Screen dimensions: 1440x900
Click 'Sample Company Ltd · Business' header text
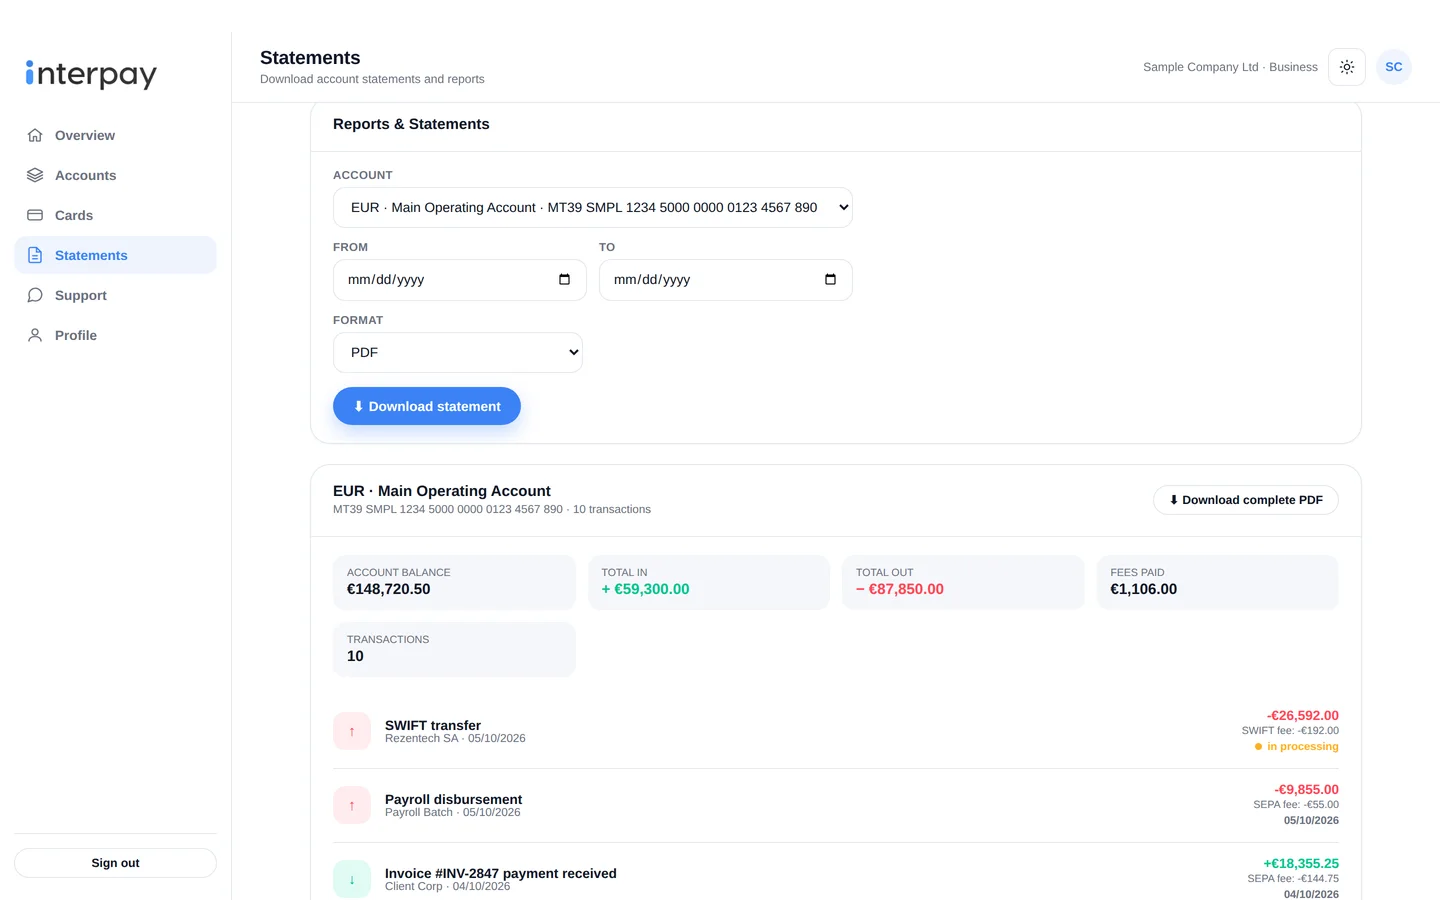[x=1230, y=67]
